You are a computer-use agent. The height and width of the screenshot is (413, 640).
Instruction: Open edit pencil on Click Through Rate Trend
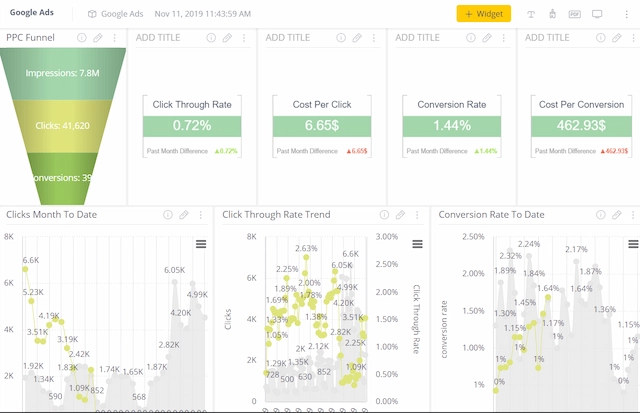(x=400, y=215)
